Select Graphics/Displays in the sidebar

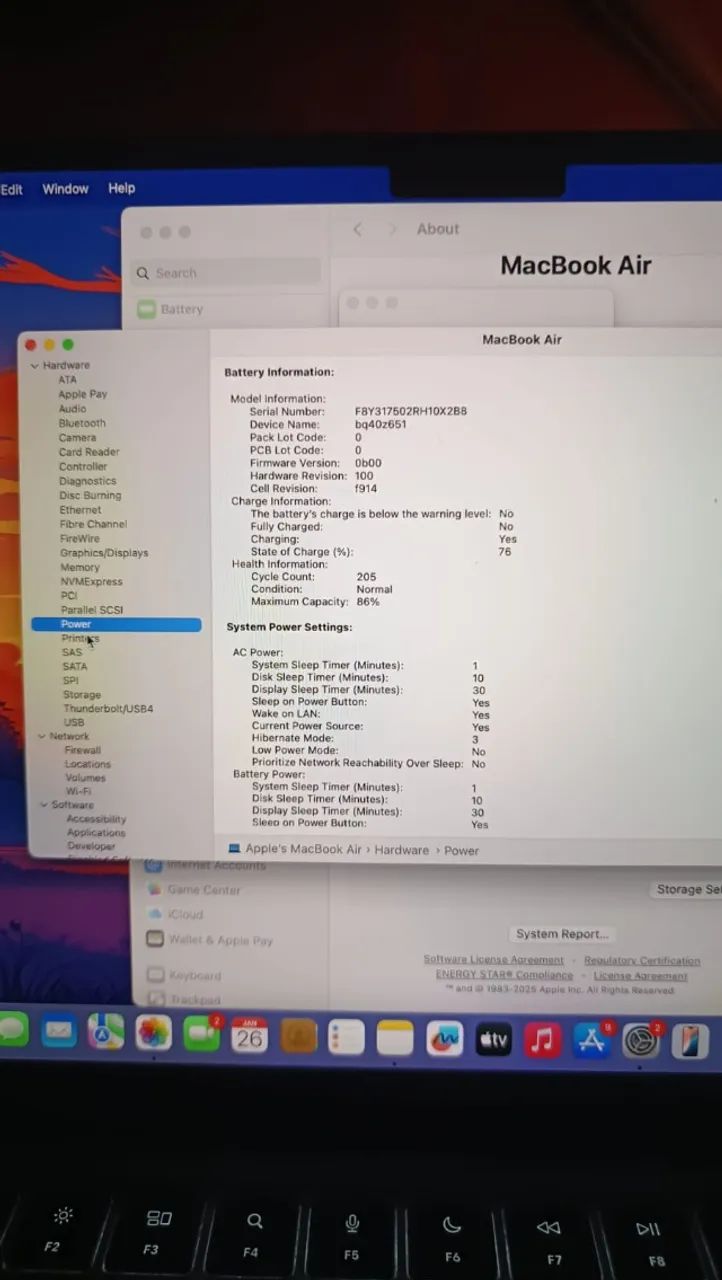[x=104, y=553]
